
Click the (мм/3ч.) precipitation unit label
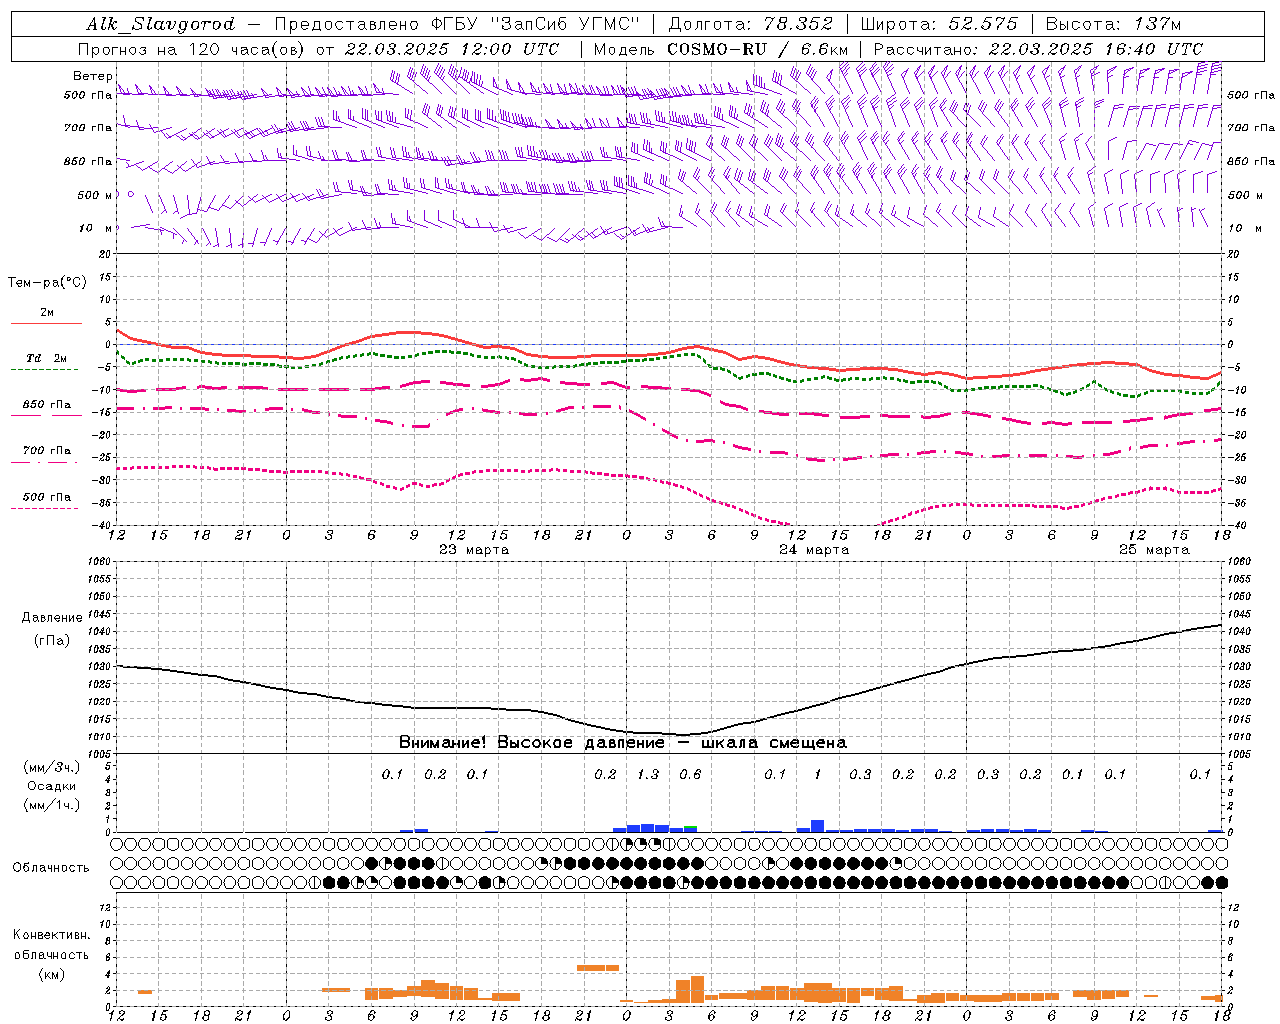[x=51, y=767]
